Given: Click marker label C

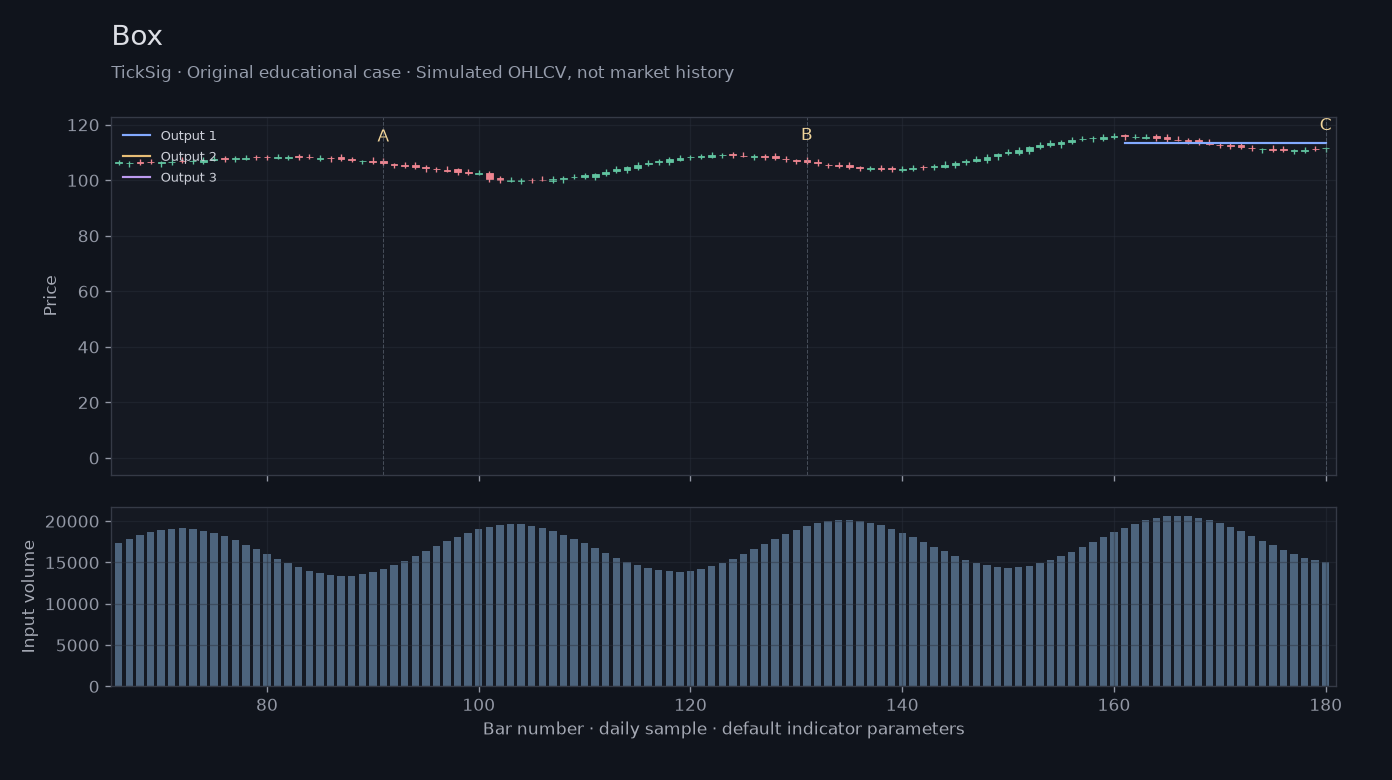Looking at the screenshot, I should tap(1325, 125).
